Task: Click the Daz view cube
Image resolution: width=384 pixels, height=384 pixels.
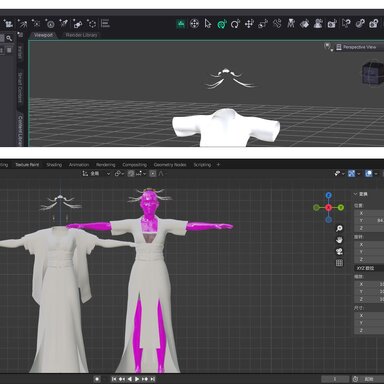Action: [x=372, y=74]
